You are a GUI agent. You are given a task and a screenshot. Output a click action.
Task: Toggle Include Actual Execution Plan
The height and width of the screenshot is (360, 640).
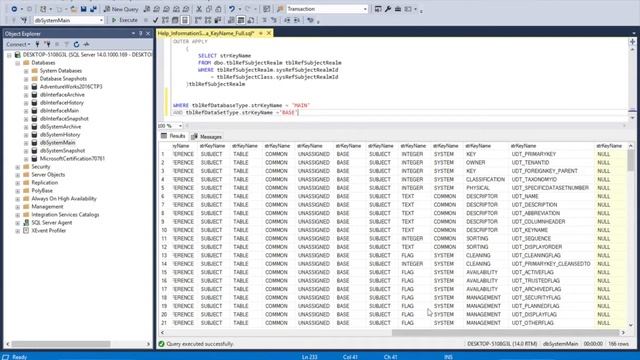click(198, 20)
